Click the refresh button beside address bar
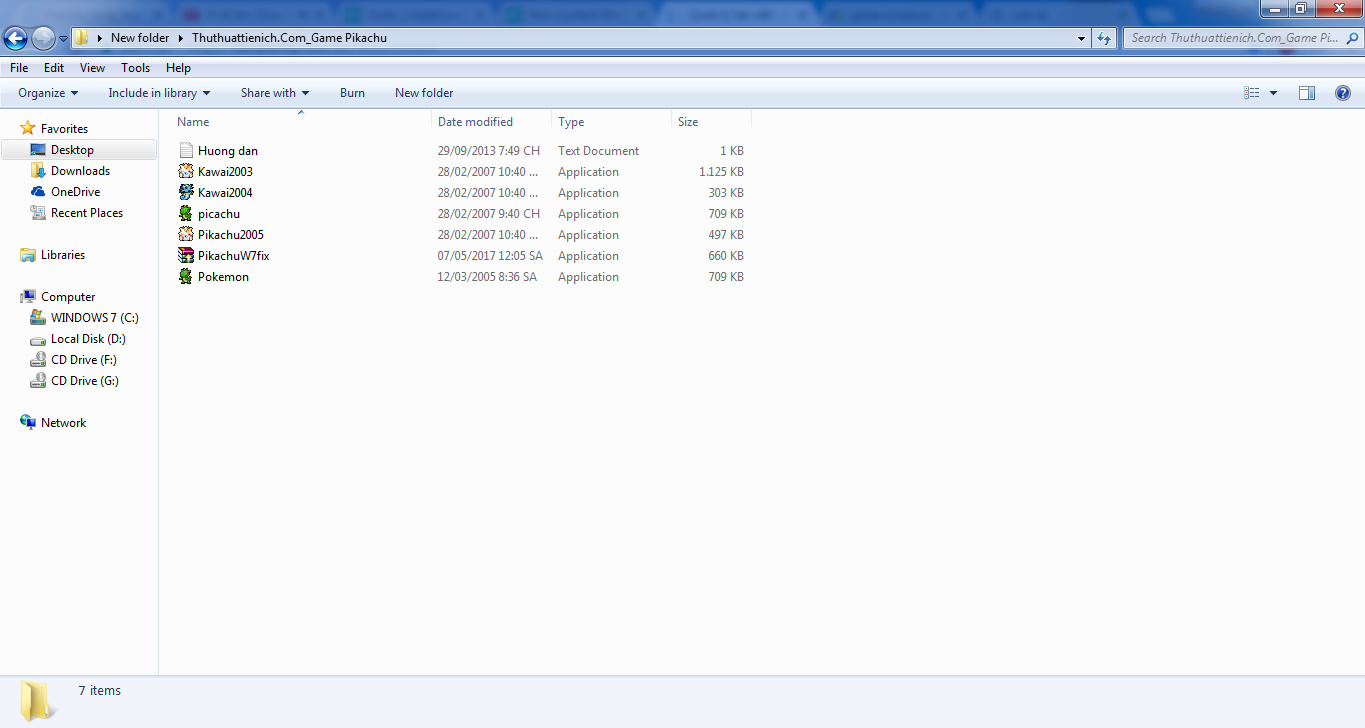The width and height of the screenshot is (1365, 728). click(1104, 38)
